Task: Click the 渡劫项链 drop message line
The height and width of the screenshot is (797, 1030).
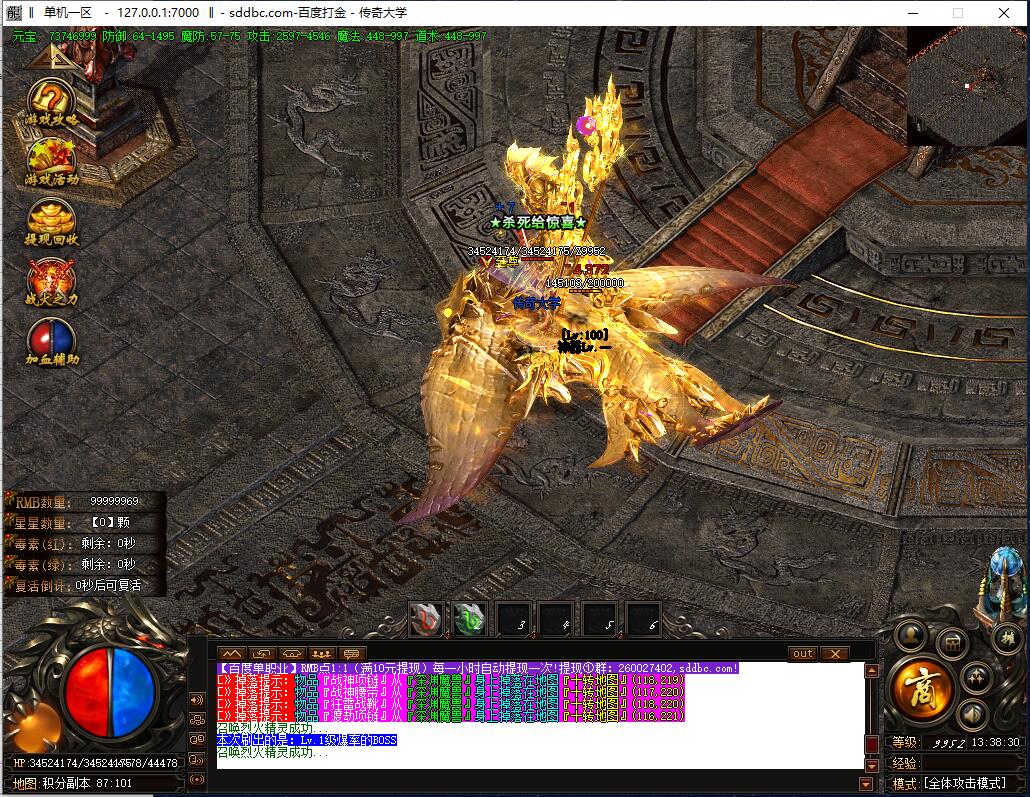Action: 451,716
